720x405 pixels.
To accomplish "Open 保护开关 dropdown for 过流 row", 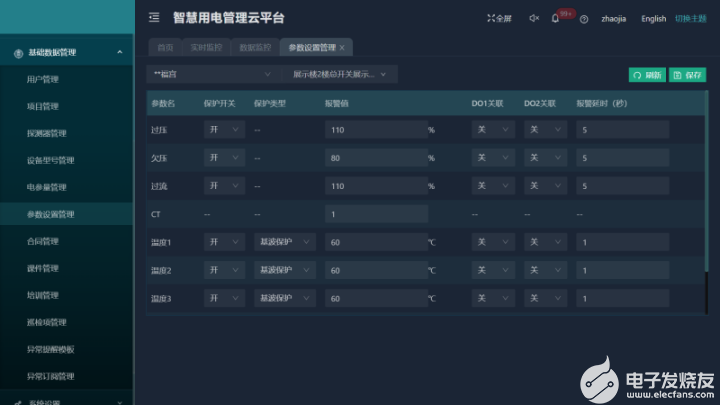I will click(224, 186).
